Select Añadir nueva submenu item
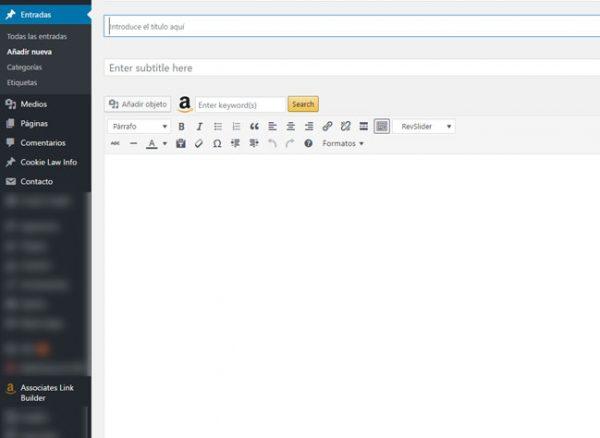The width and height of the screenshot is (600, 438). 29,52
